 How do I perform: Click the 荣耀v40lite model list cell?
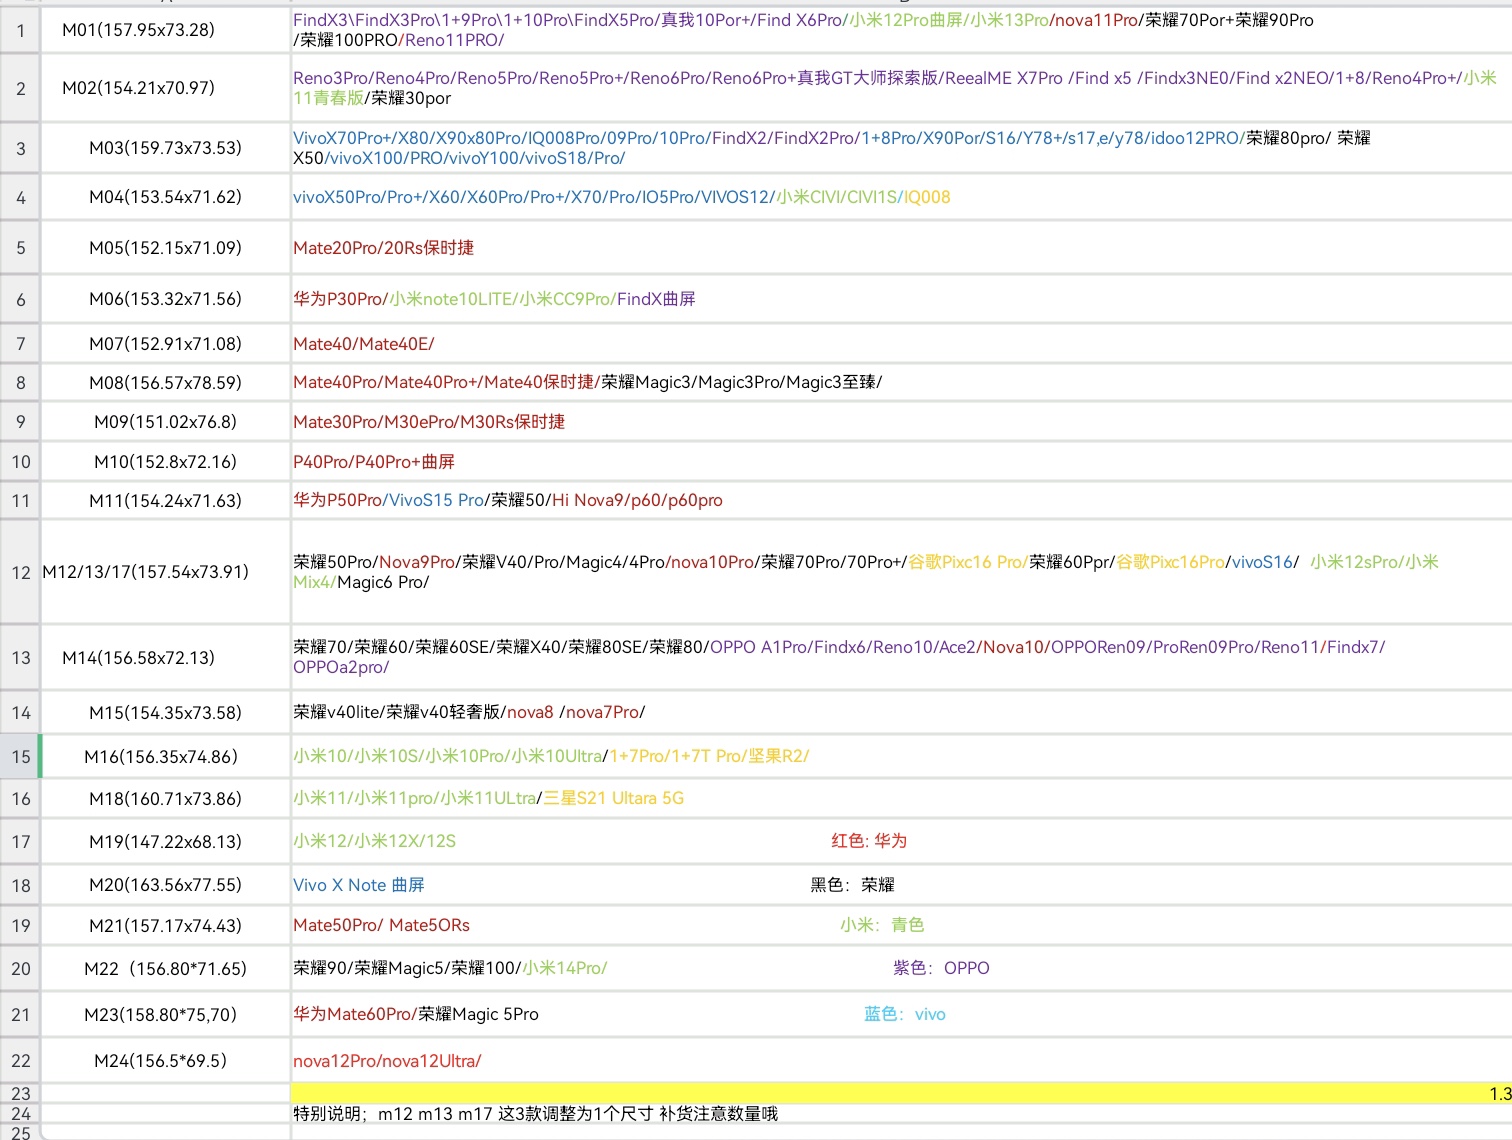coord(900,713)
